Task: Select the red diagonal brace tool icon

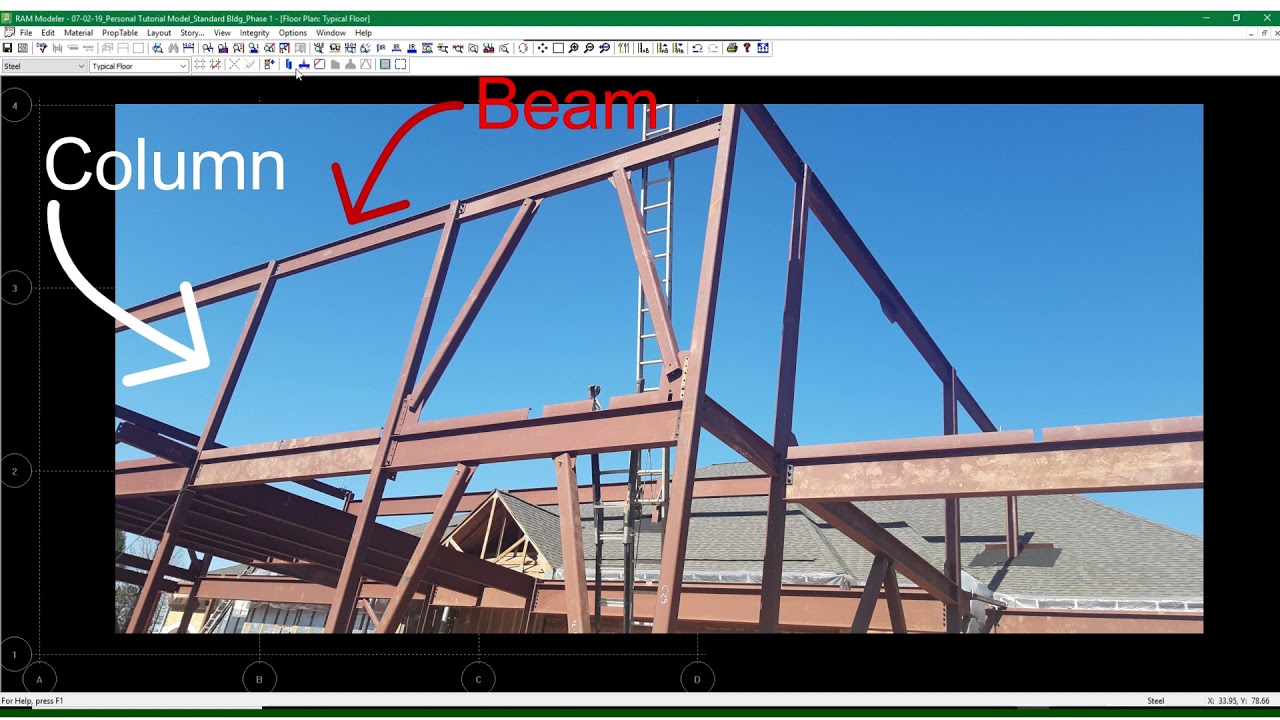Action: [319, 64]
